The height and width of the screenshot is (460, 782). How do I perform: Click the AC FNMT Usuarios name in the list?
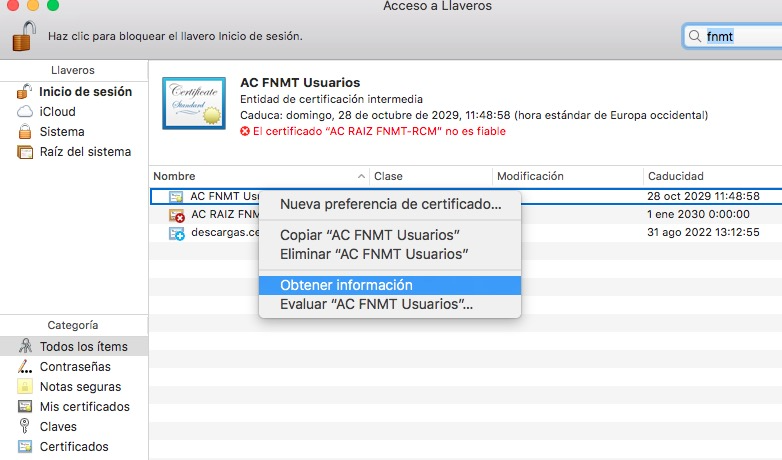[x=224, y=196]
